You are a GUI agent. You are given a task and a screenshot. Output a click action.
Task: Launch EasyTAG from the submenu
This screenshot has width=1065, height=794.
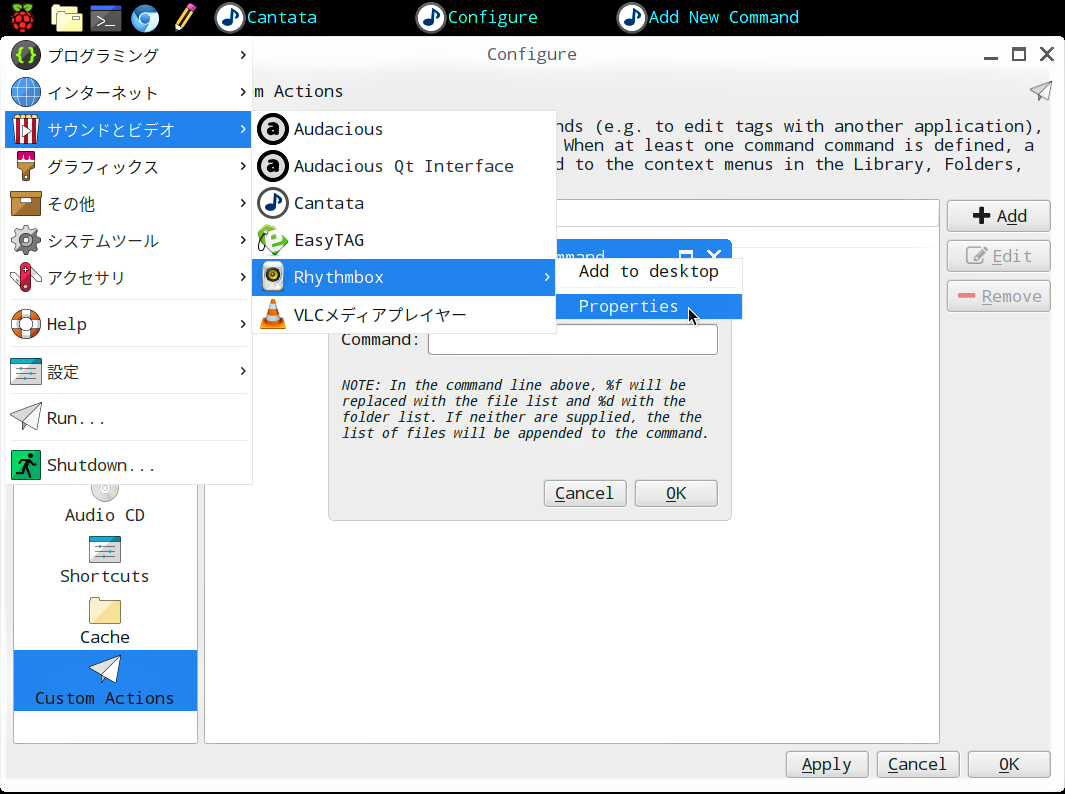(x=403, y=240)
